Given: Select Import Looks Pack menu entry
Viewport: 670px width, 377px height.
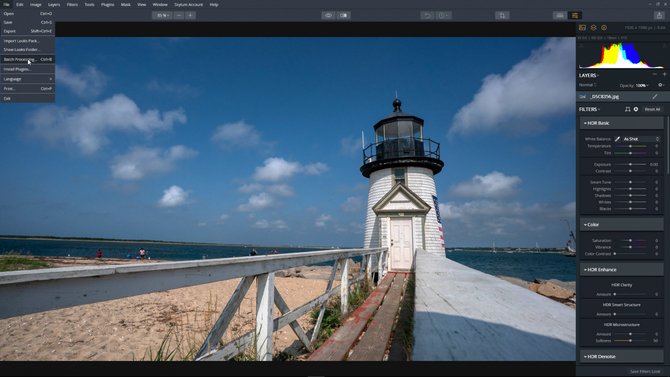Looking at the screenshot, I should pyautogui.click(x=27, y=41).
